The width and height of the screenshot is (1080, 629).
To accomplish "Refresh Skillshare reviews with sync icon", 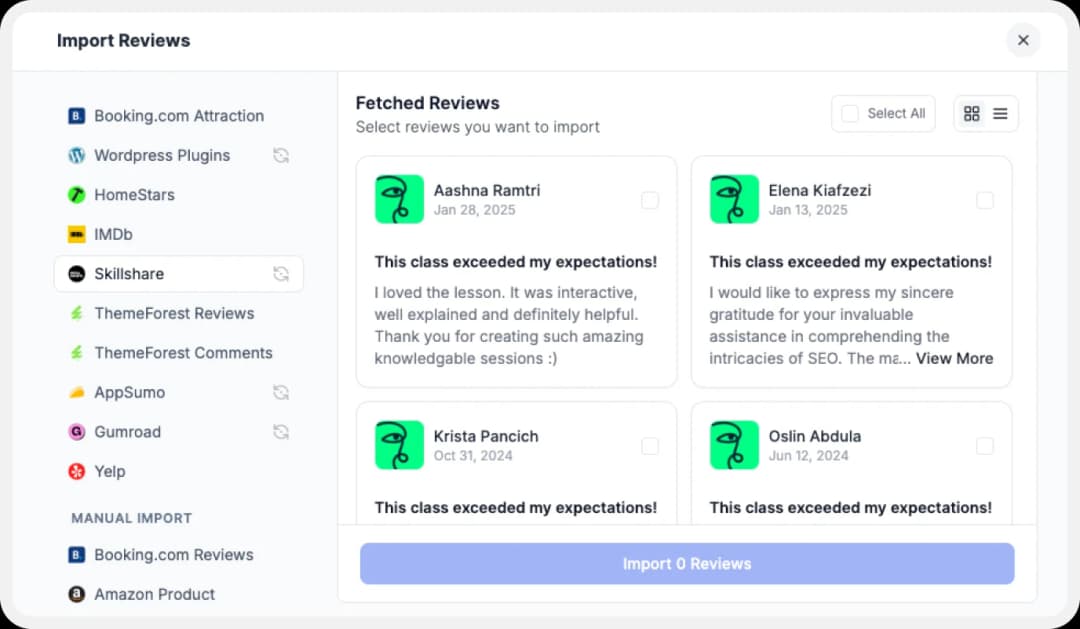I will click(281, 273).
